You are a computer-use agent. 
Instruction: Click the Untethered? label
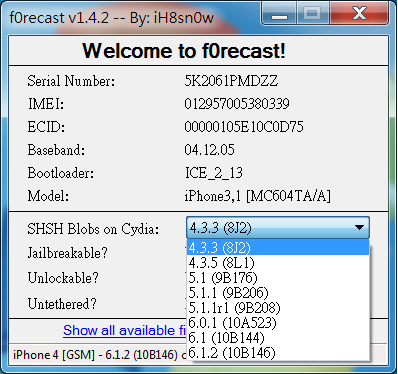[x=62, y=304]
